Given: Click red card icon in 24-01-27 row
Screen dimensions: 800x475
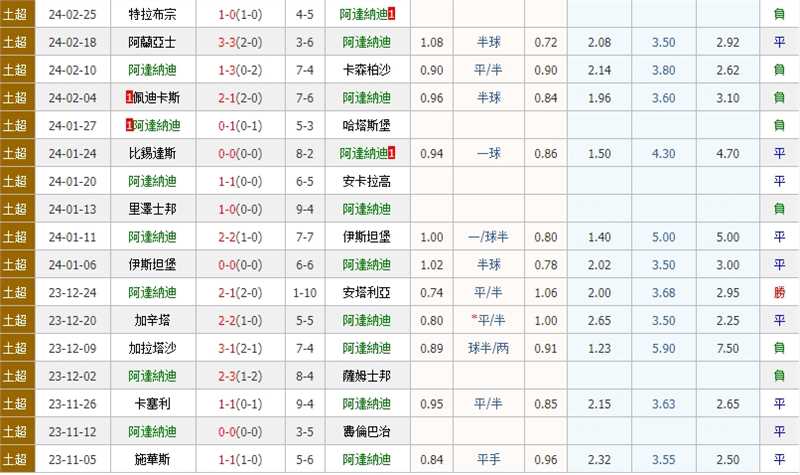Looking at the screenshot, I should click(130, 126).
